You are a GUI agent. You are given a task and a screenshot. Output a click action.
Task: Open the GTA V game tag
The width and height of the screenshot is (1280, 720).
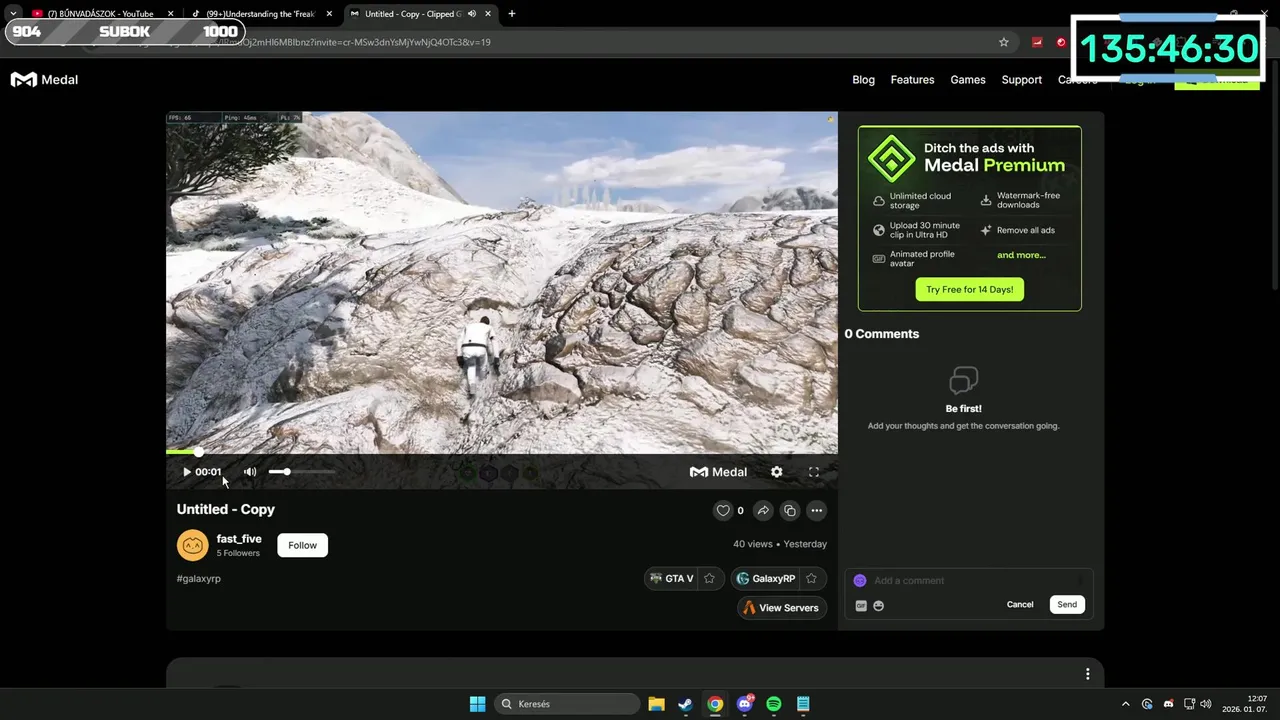672,578
